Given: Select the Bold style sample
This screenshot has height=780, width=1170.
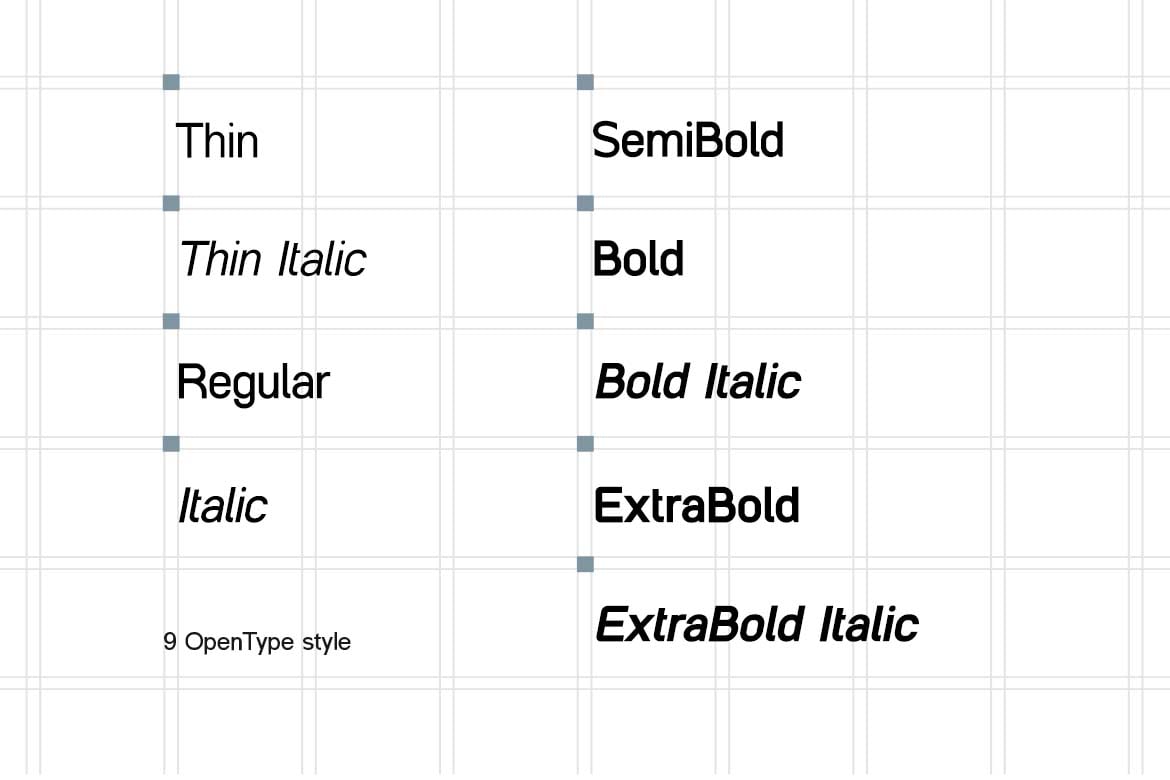Looking at the screenshot, I should tap(638, 259).
